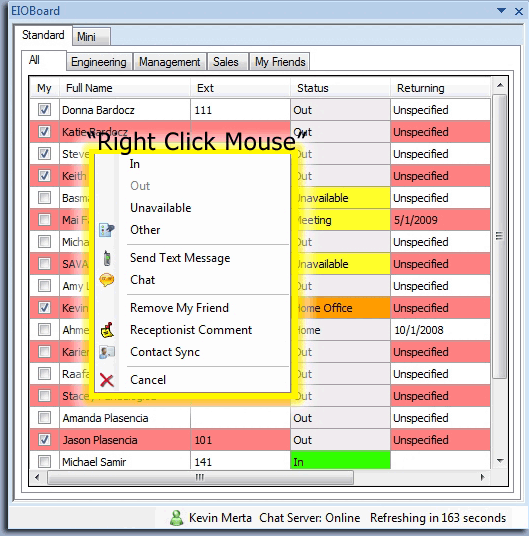Screen dimensions: 529x536
Task: Toggle My checkbox for Katie Bardocz
Action: click(44, 132)
